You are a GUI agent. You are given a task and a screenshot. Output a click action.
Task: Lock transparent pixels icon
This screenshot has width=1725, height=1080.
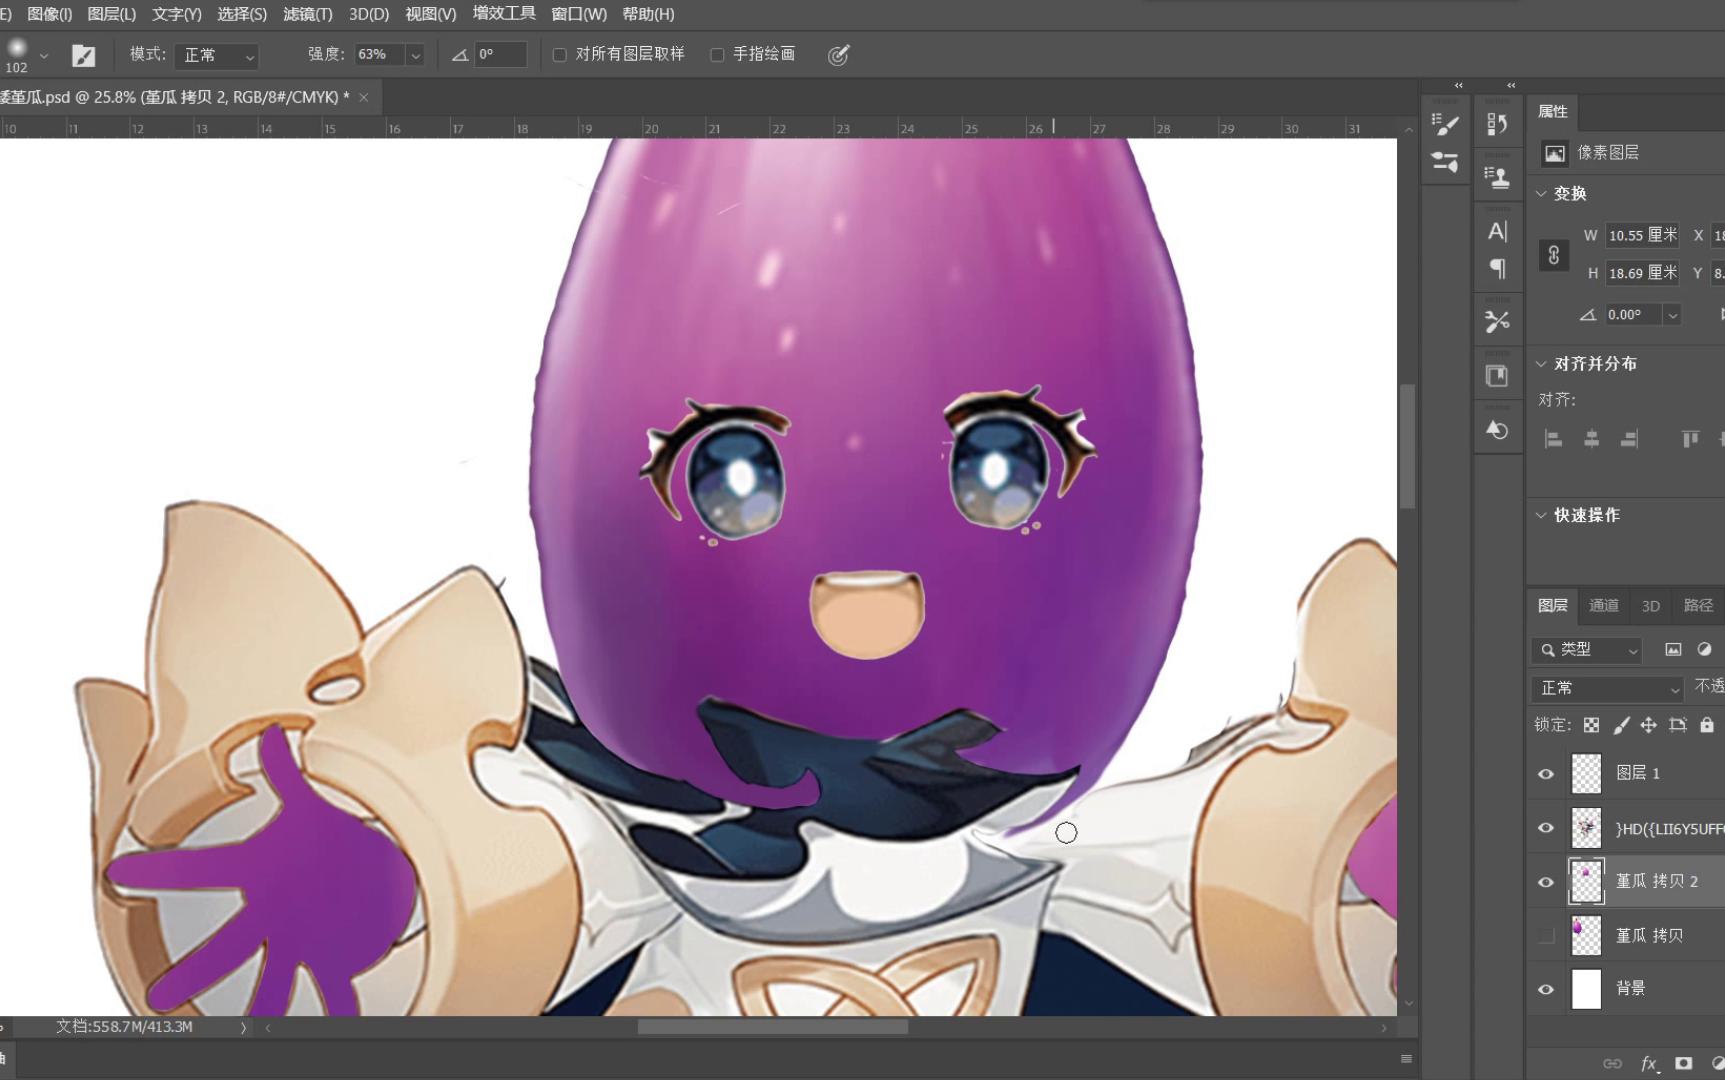click(x=1591, y=725)
